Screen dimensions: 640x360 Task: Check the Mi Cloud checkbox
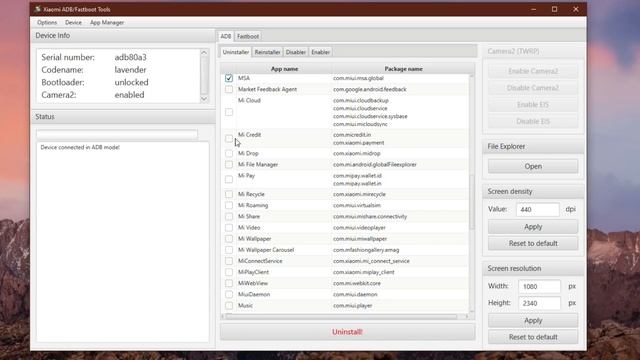coord(229,112)
